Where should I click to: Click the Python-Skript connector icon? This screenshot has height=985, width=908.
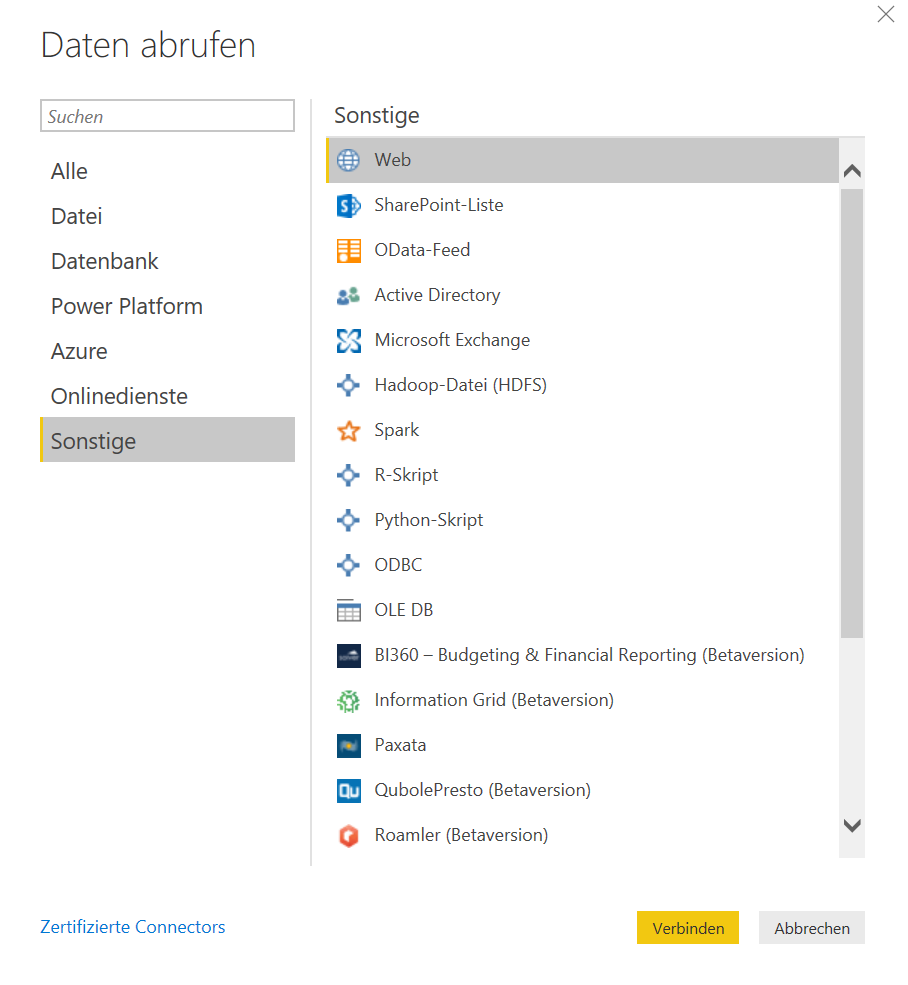tap(348, 520)
